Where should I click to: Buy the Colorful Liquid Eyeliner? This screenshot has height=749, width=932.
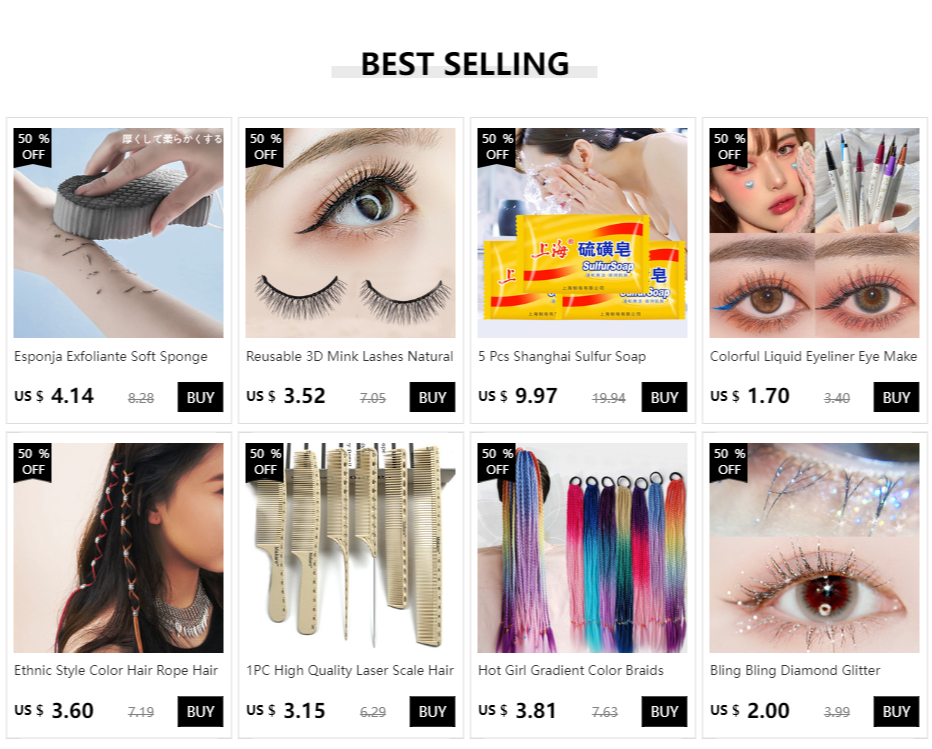[896, 397]
